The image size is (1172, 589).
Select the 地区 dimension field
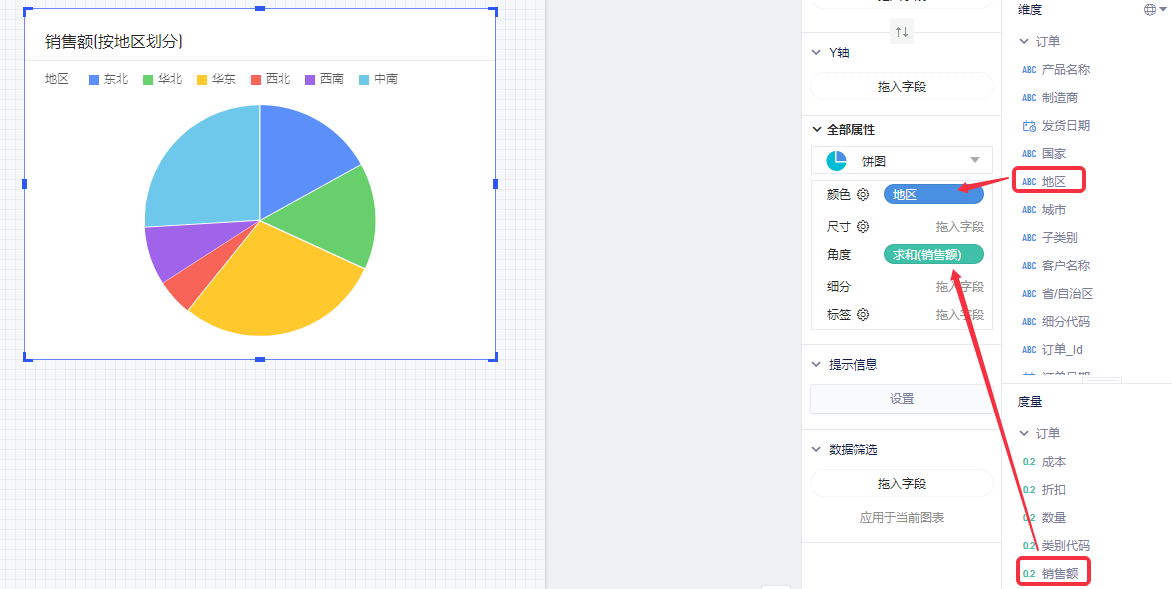pos(1053,182)
